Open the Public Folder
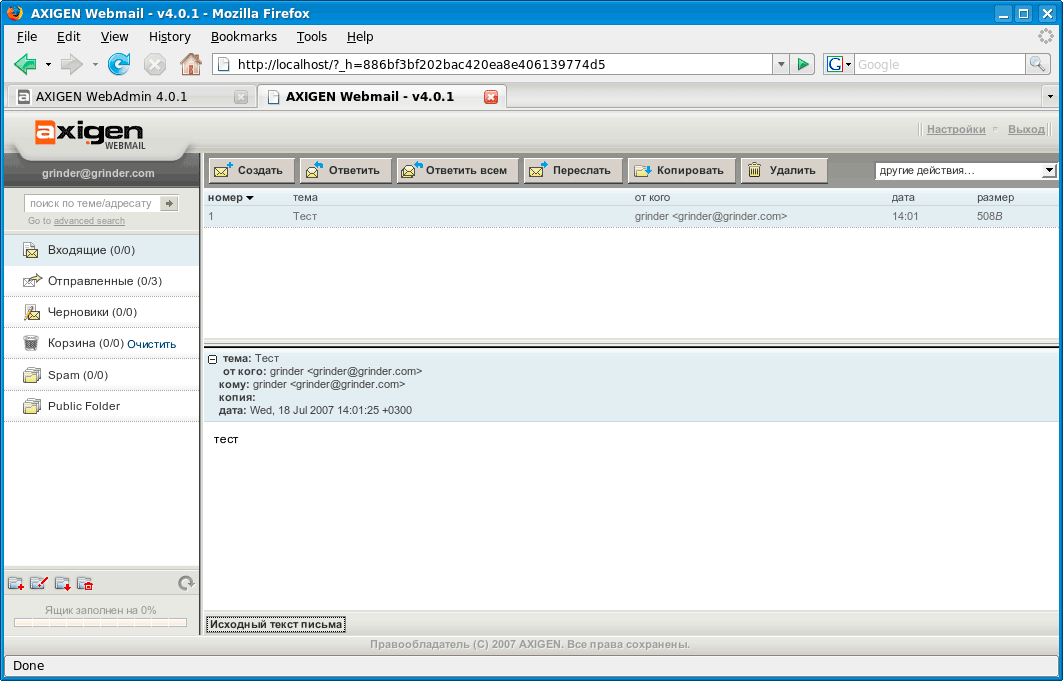Image resolution: width=1063 pixels, height=681 pixels. (x=101, y=406)
